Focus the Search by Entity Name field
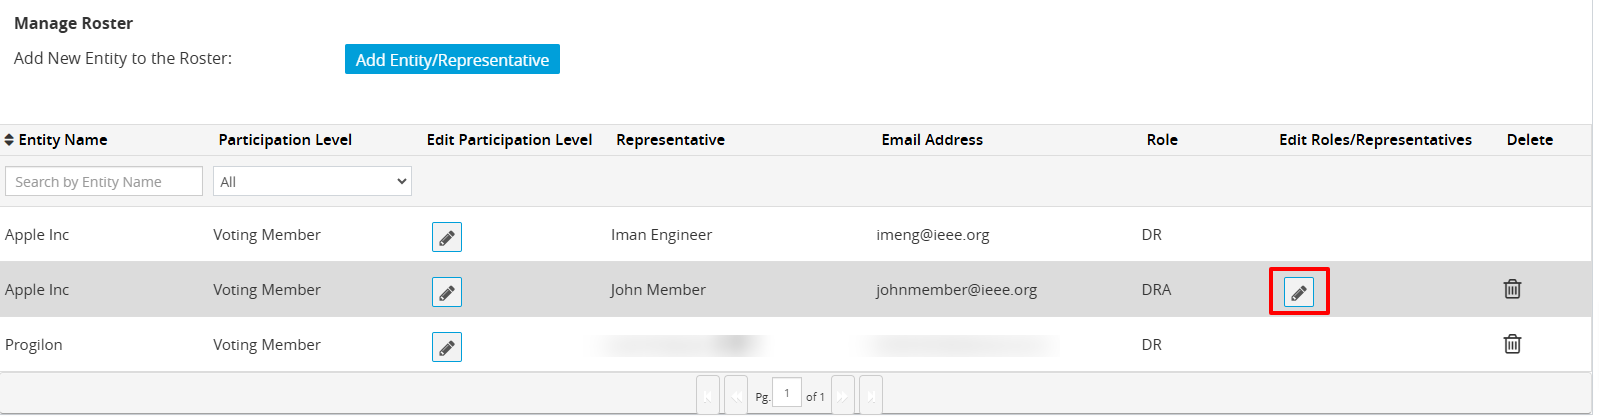The image size is (1599, 417). [x=104, y=181]
